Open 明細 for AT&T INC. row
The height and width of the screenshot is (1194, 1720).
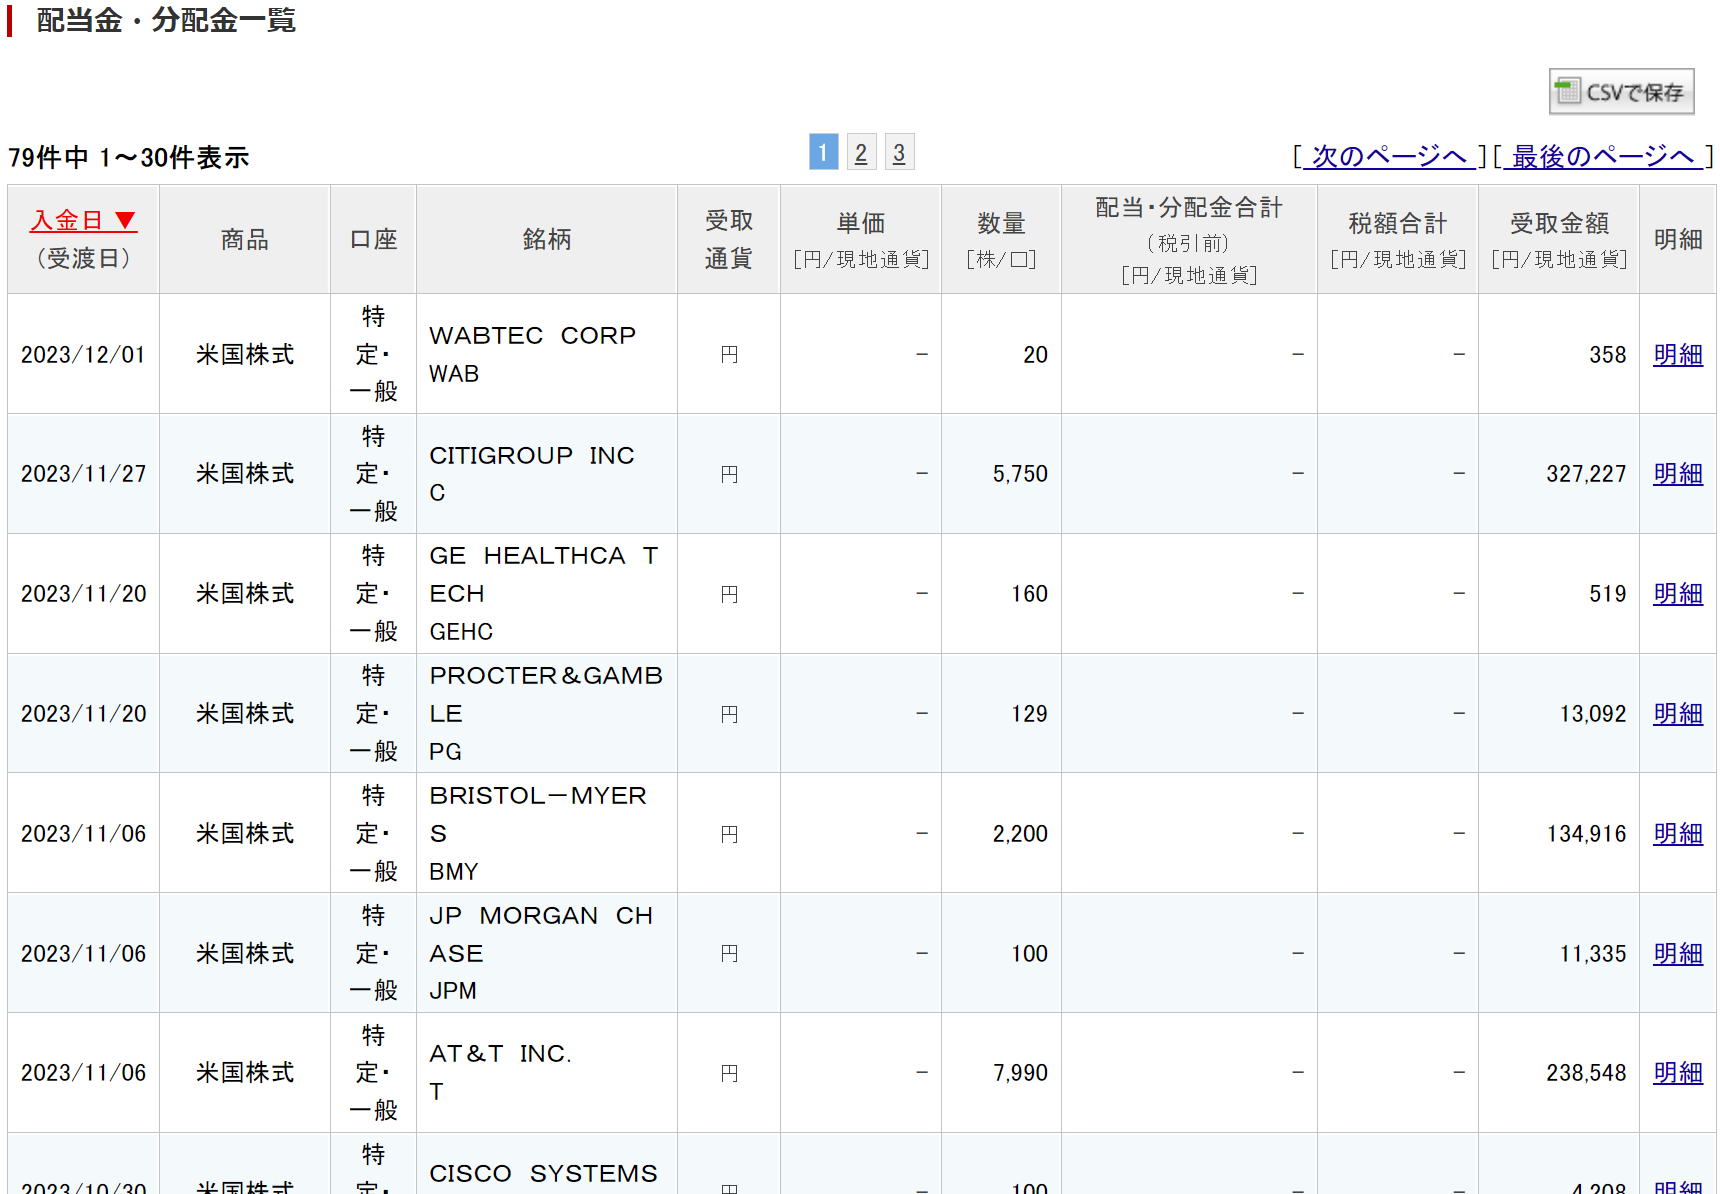(1677, 1073)
